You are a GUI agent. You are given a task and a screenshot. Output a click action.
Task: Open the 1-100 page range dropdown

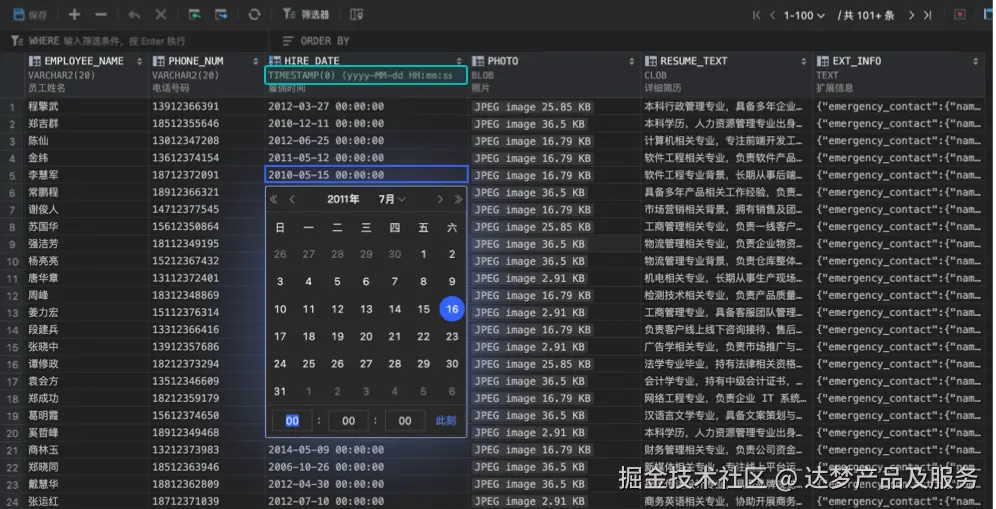pos(804,15)
